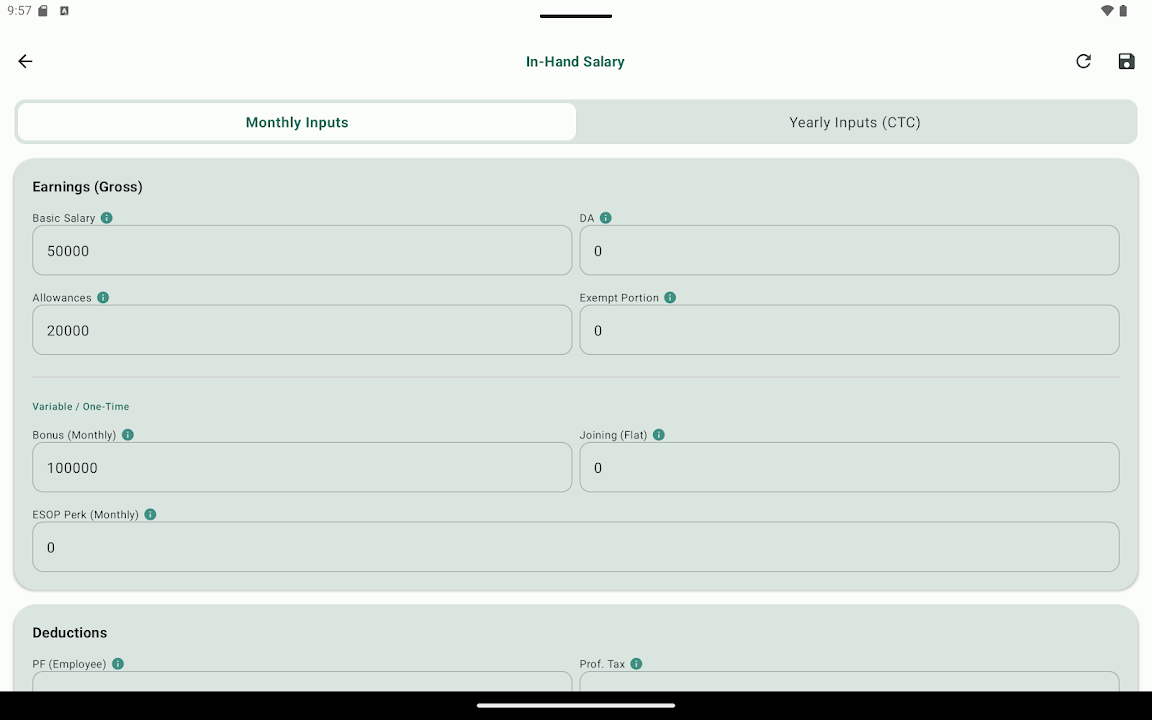View info for Joining (Flat)
1152x720 pixels.
coord(659,435)
